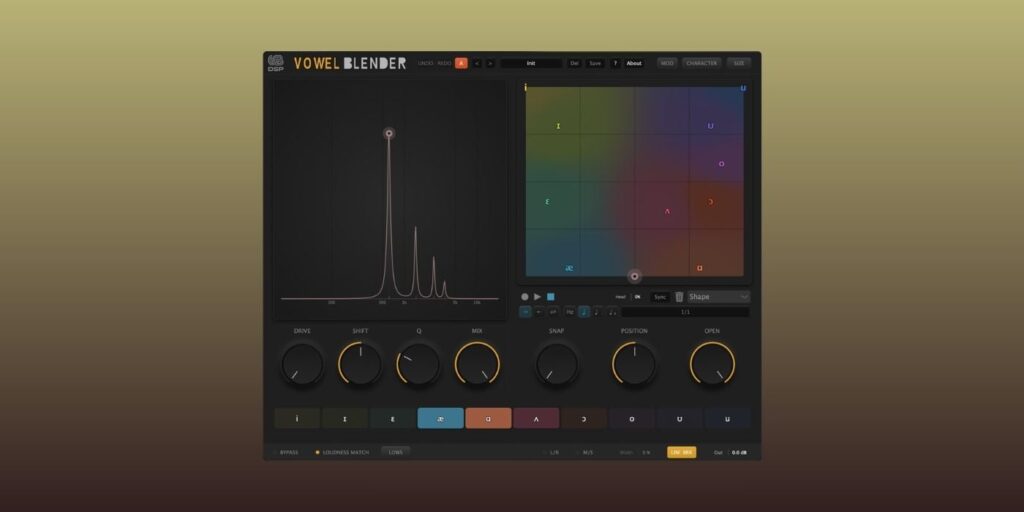This screenshot has height=512, width=1024.
Task: Start recording with the round record button
Action: [524, 296]
